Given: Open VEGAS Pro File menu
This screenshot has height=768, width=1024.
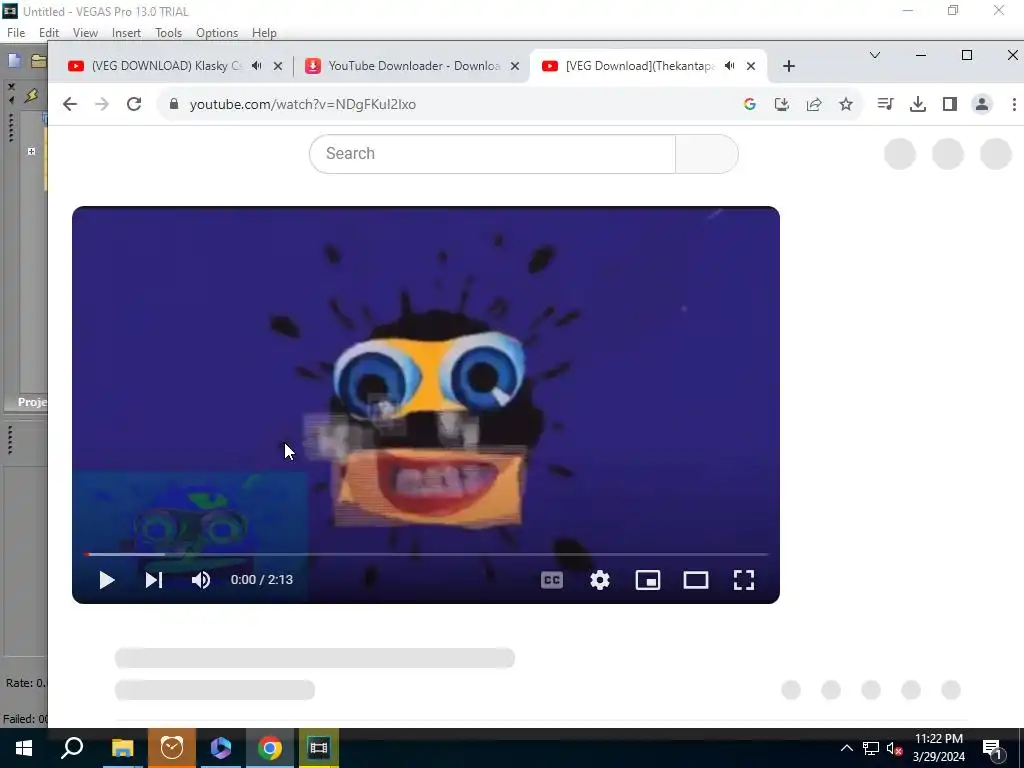Looking at the screenshot, I should [x=16, y=33].
